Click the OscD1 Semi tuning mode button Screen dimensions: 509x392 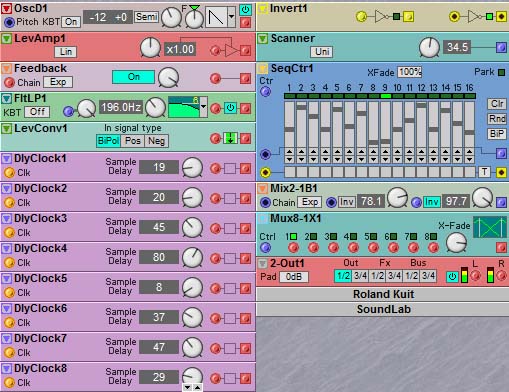[x=146, y=16]
